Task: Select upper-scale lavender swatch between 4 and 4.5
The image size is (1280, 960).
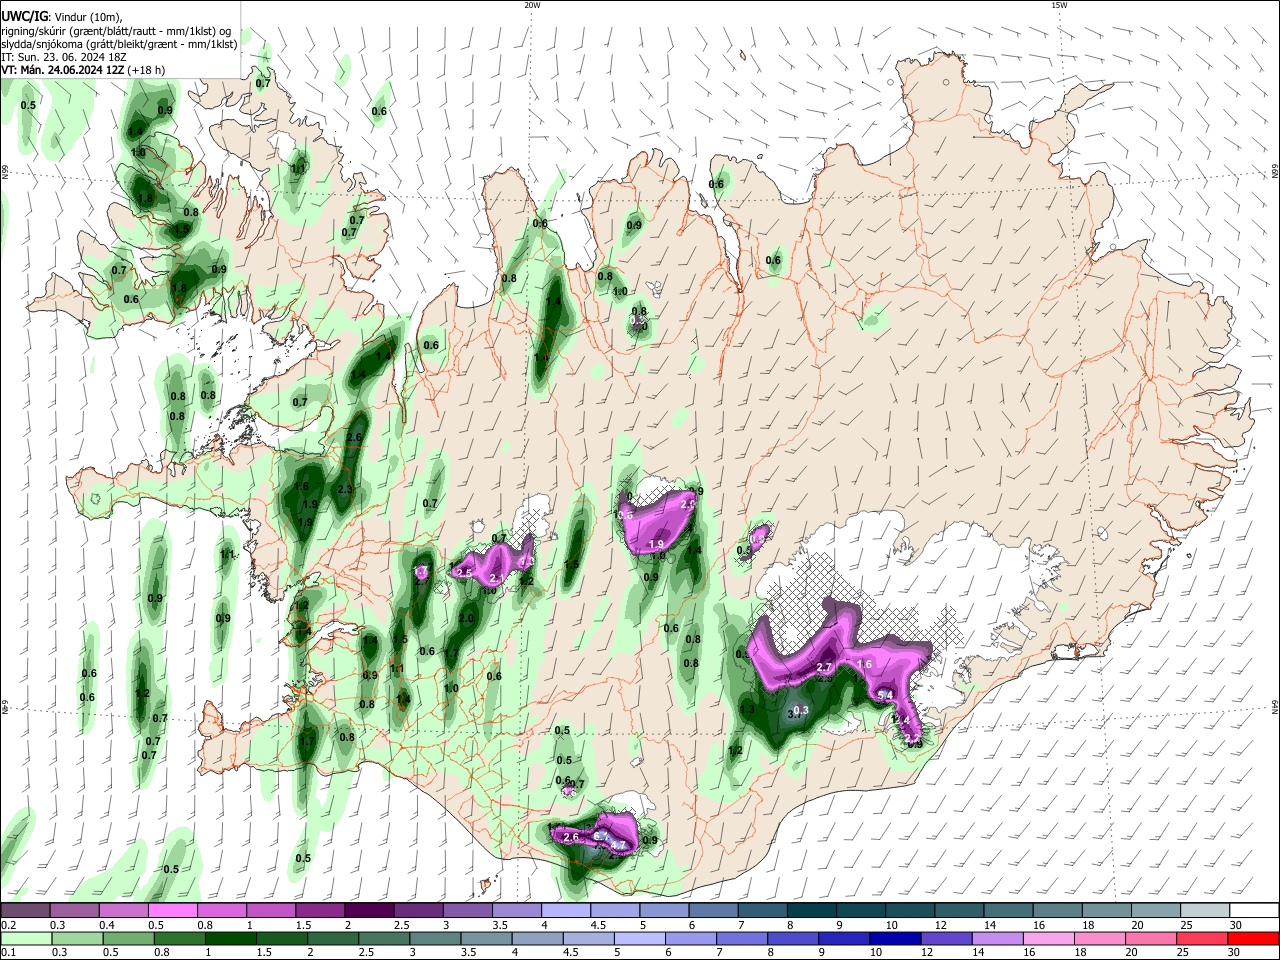Action: point(566,910)
